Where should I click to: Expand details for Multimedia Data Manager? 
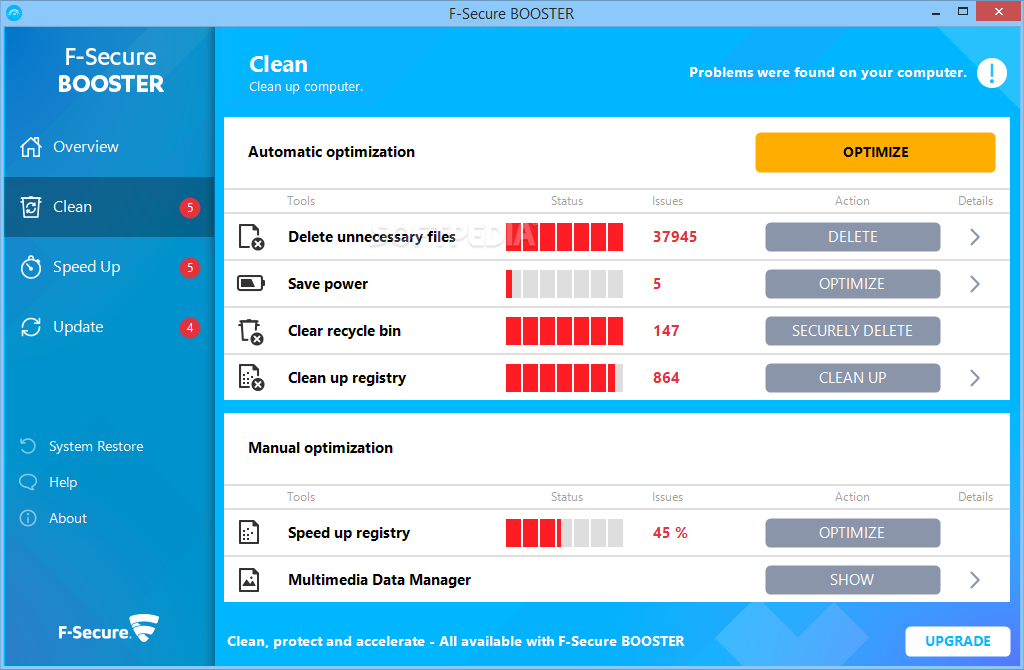975,580
